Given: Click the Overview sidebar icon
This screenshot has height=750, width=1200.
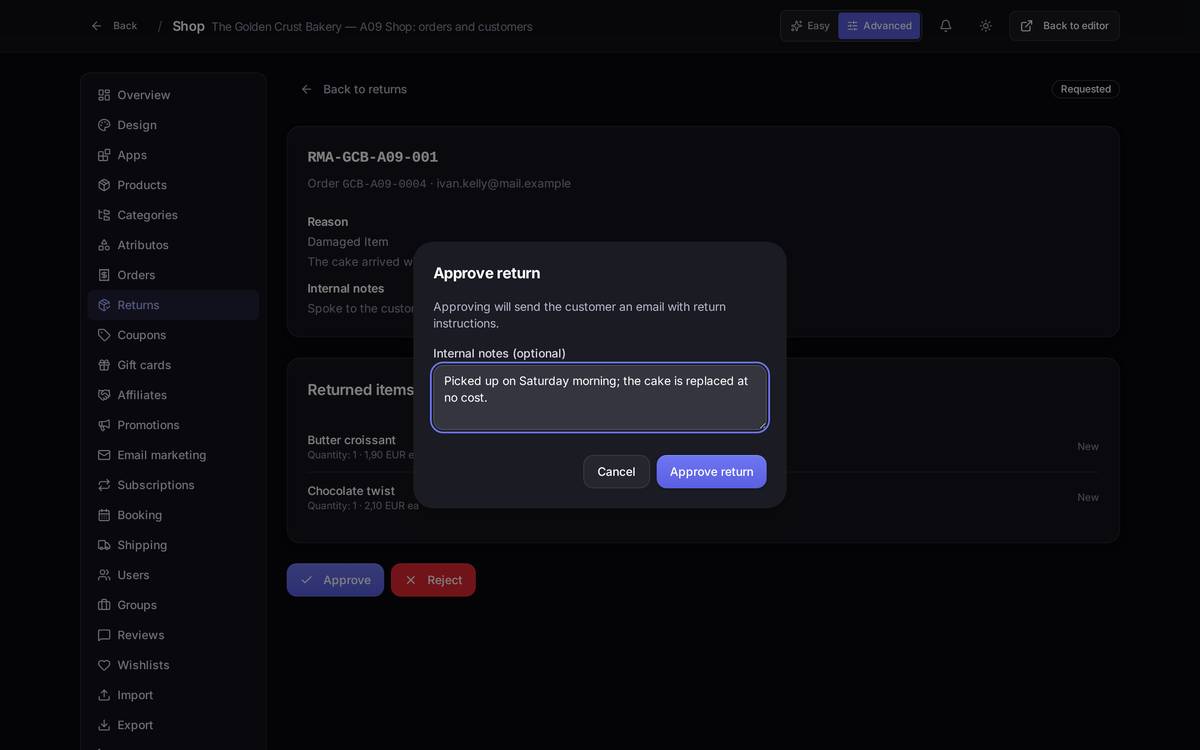Looking at the screenshot, I should tap(104, 95).
